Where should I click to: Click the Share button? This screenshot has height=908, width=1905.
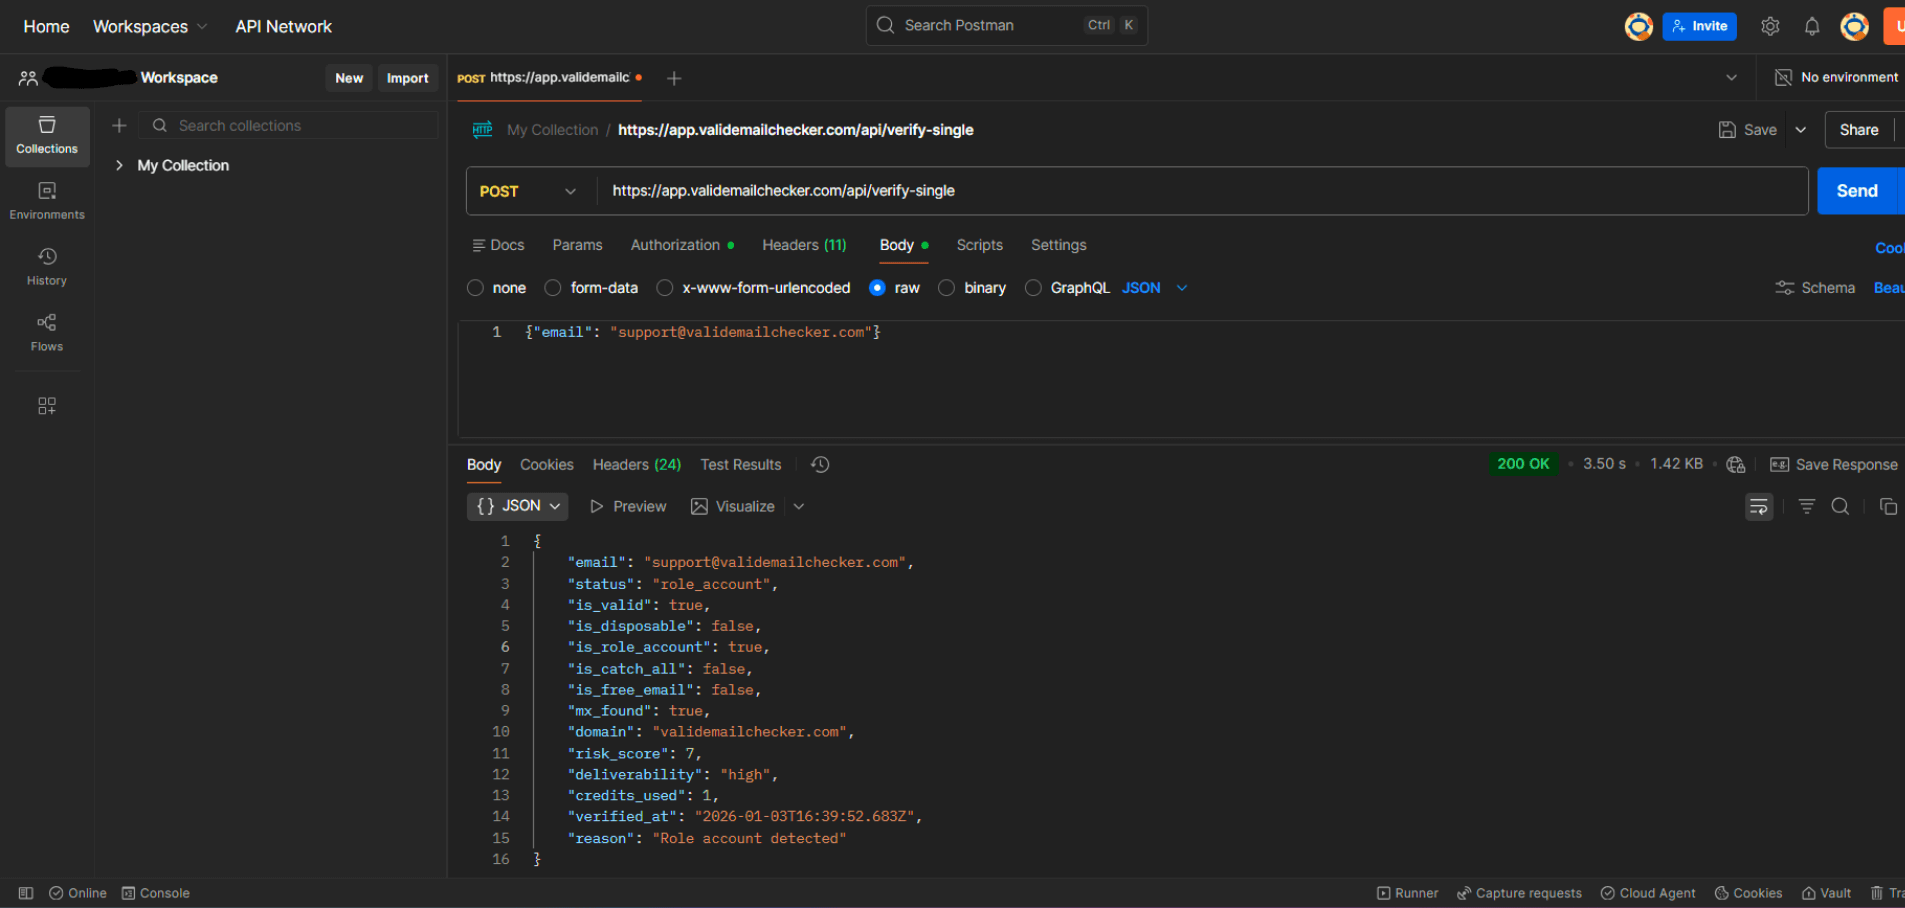coord(1858,129)
